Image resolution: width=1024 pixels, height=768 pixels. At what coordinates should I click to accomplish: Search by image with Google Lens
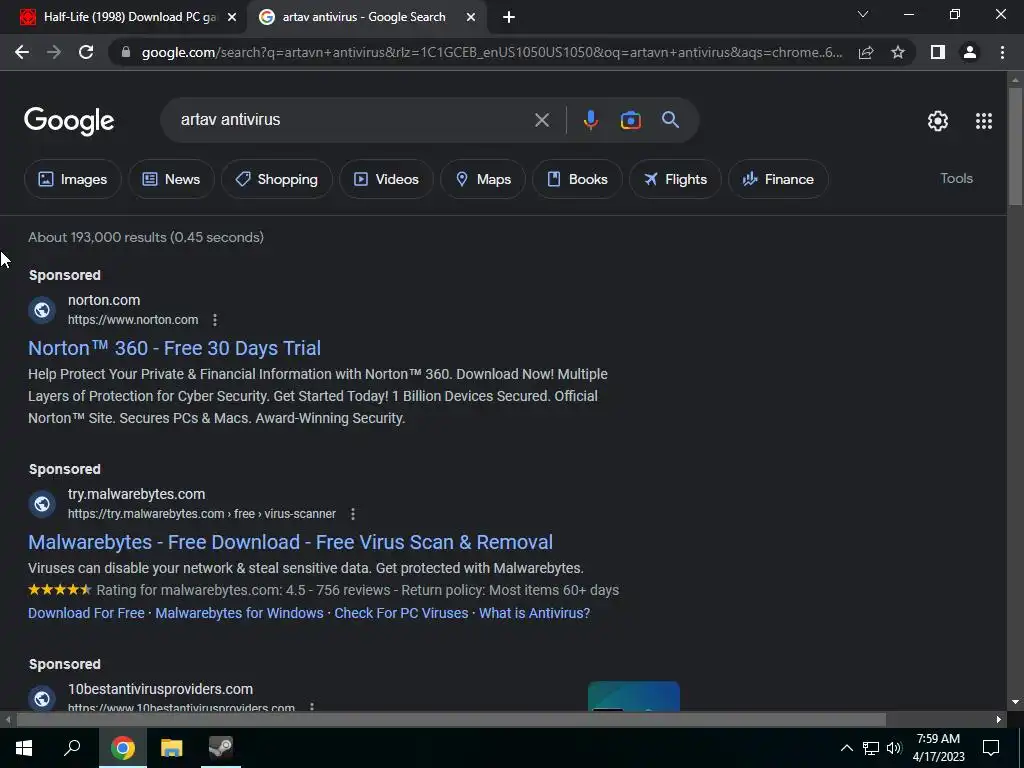click(630, 120)
